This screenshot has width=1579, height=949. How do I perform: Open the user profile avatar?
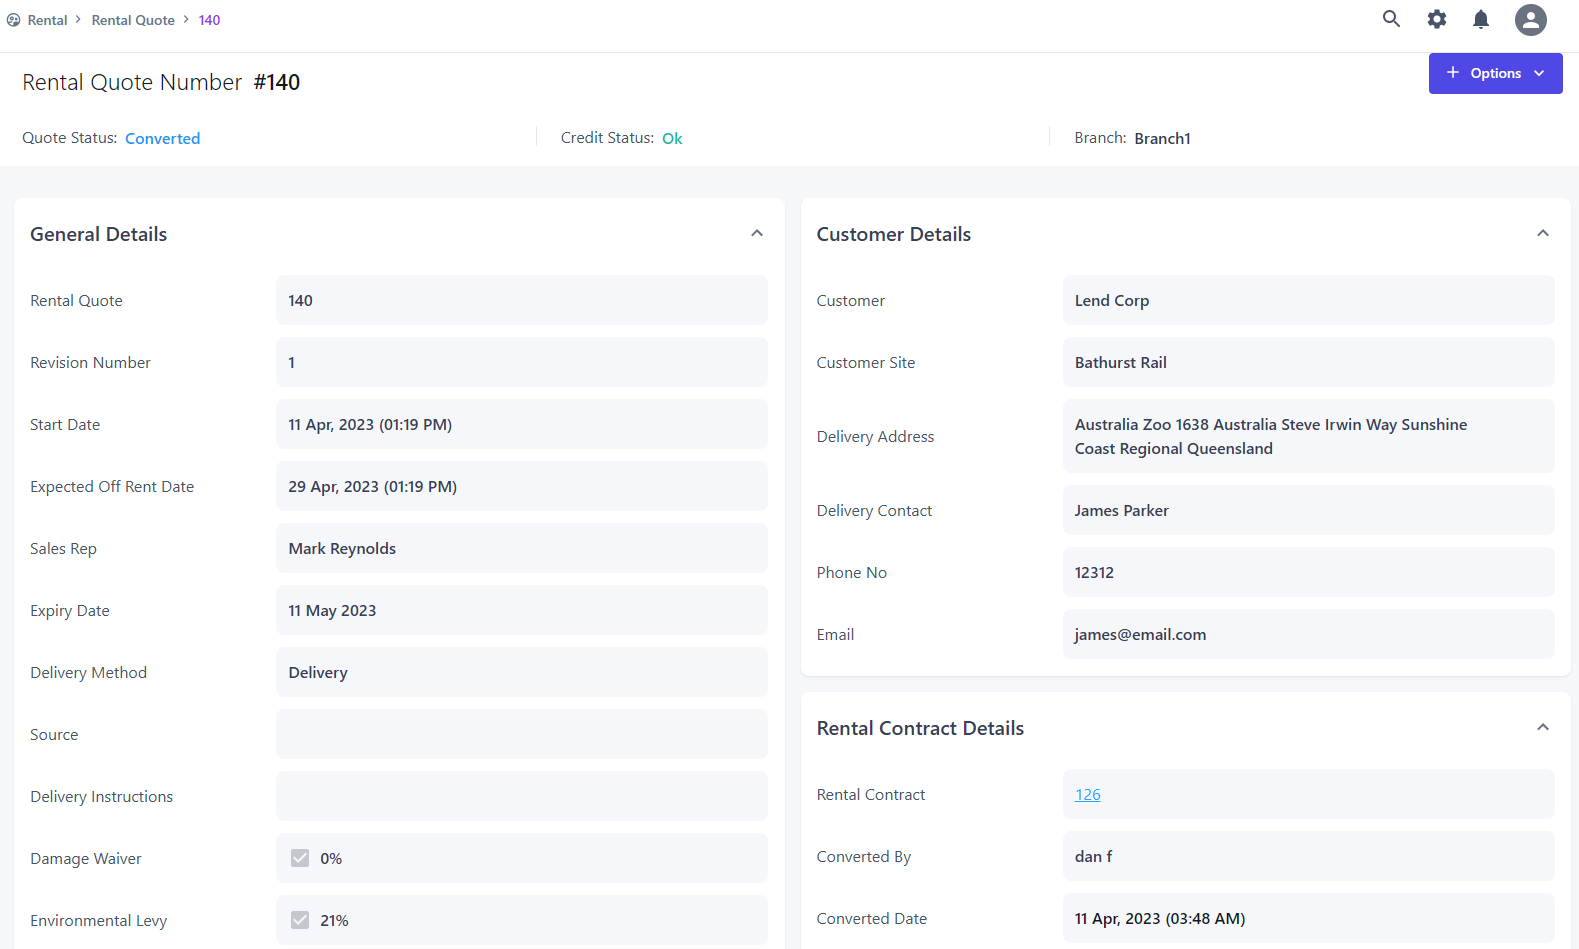point(1530,20)
